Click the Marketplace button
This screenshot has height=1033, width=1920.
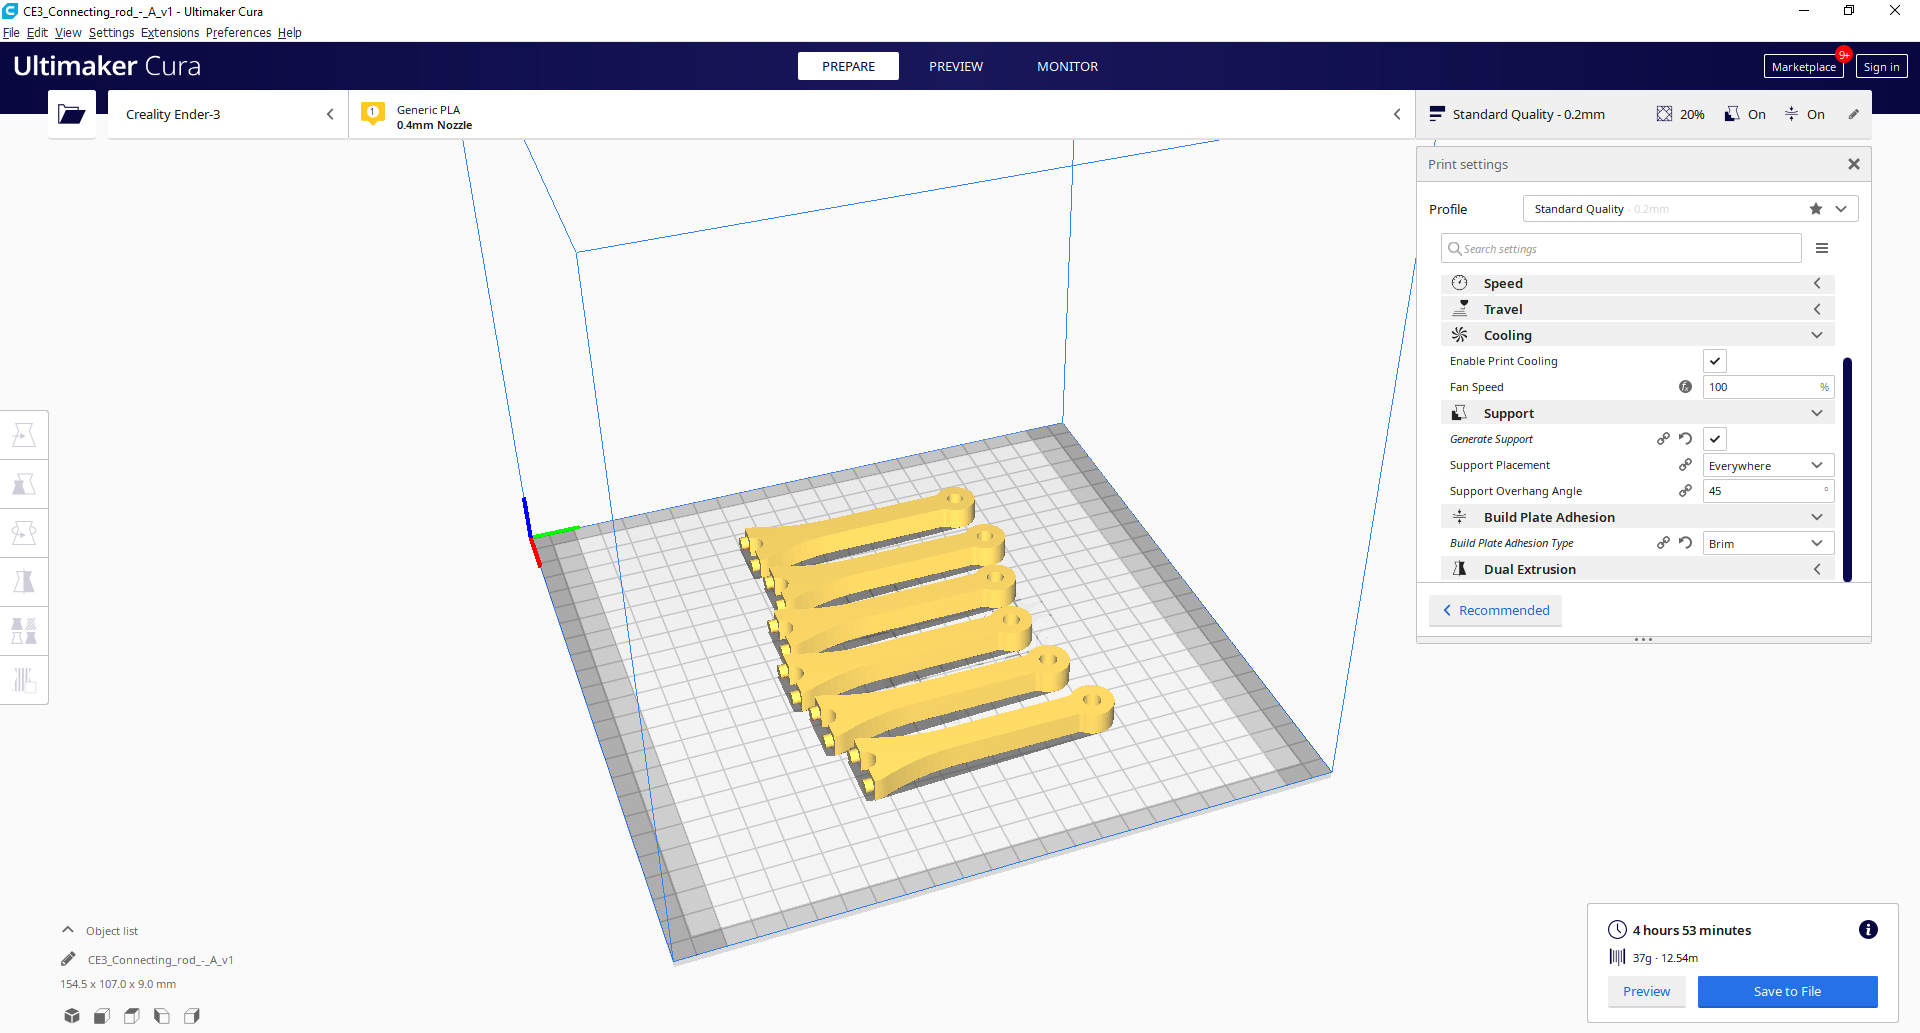(x=1803, y=67)
